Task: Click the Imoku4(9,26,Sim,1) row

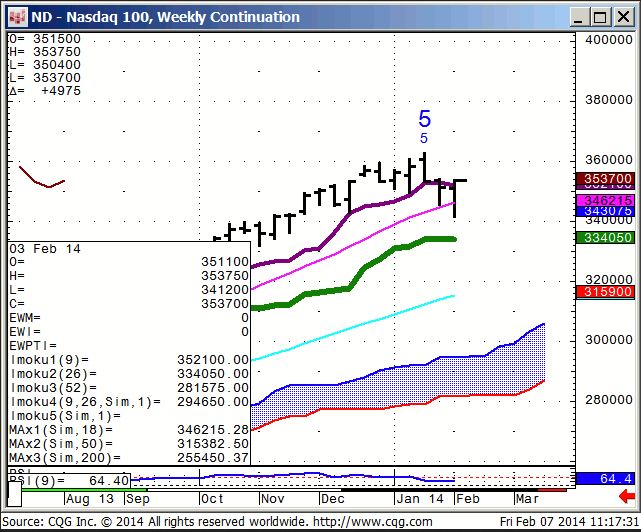Action: pyautogui.click(x=129, y=402)
